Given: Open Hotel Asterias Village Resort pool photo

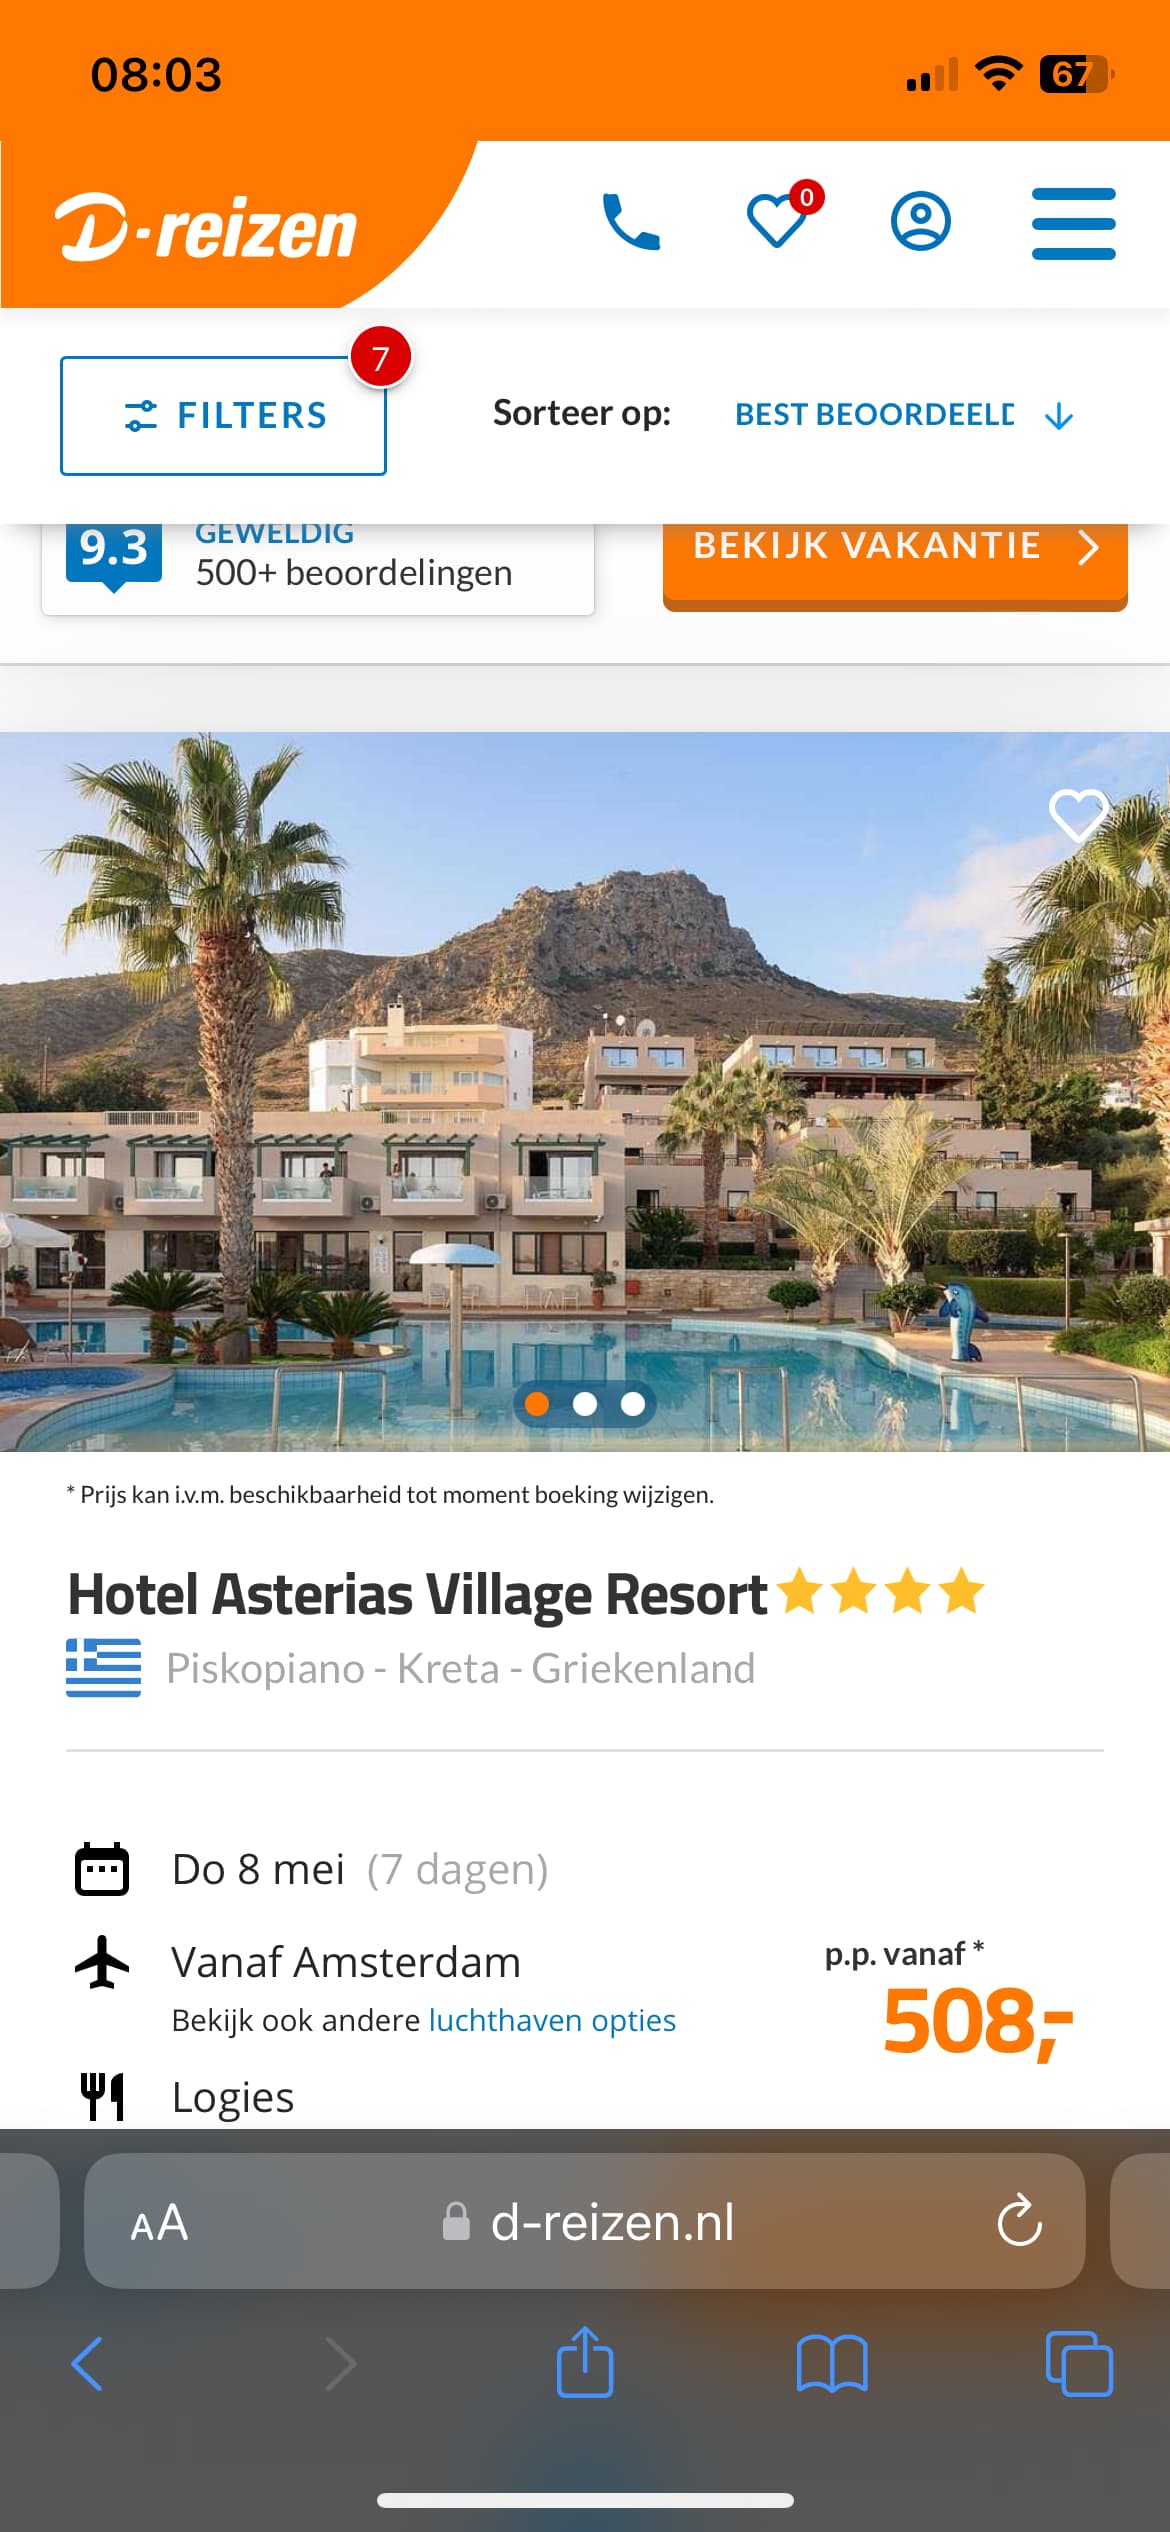Looking at the screenshot, I should point(585,1091).
